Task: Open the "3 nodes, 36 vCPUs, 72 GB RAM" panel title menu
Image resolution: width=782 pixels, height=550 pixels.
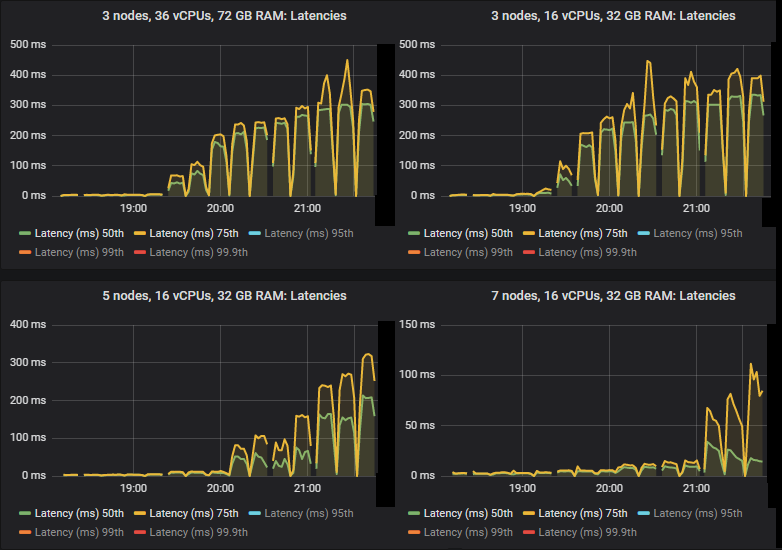Action: (195, 16)
